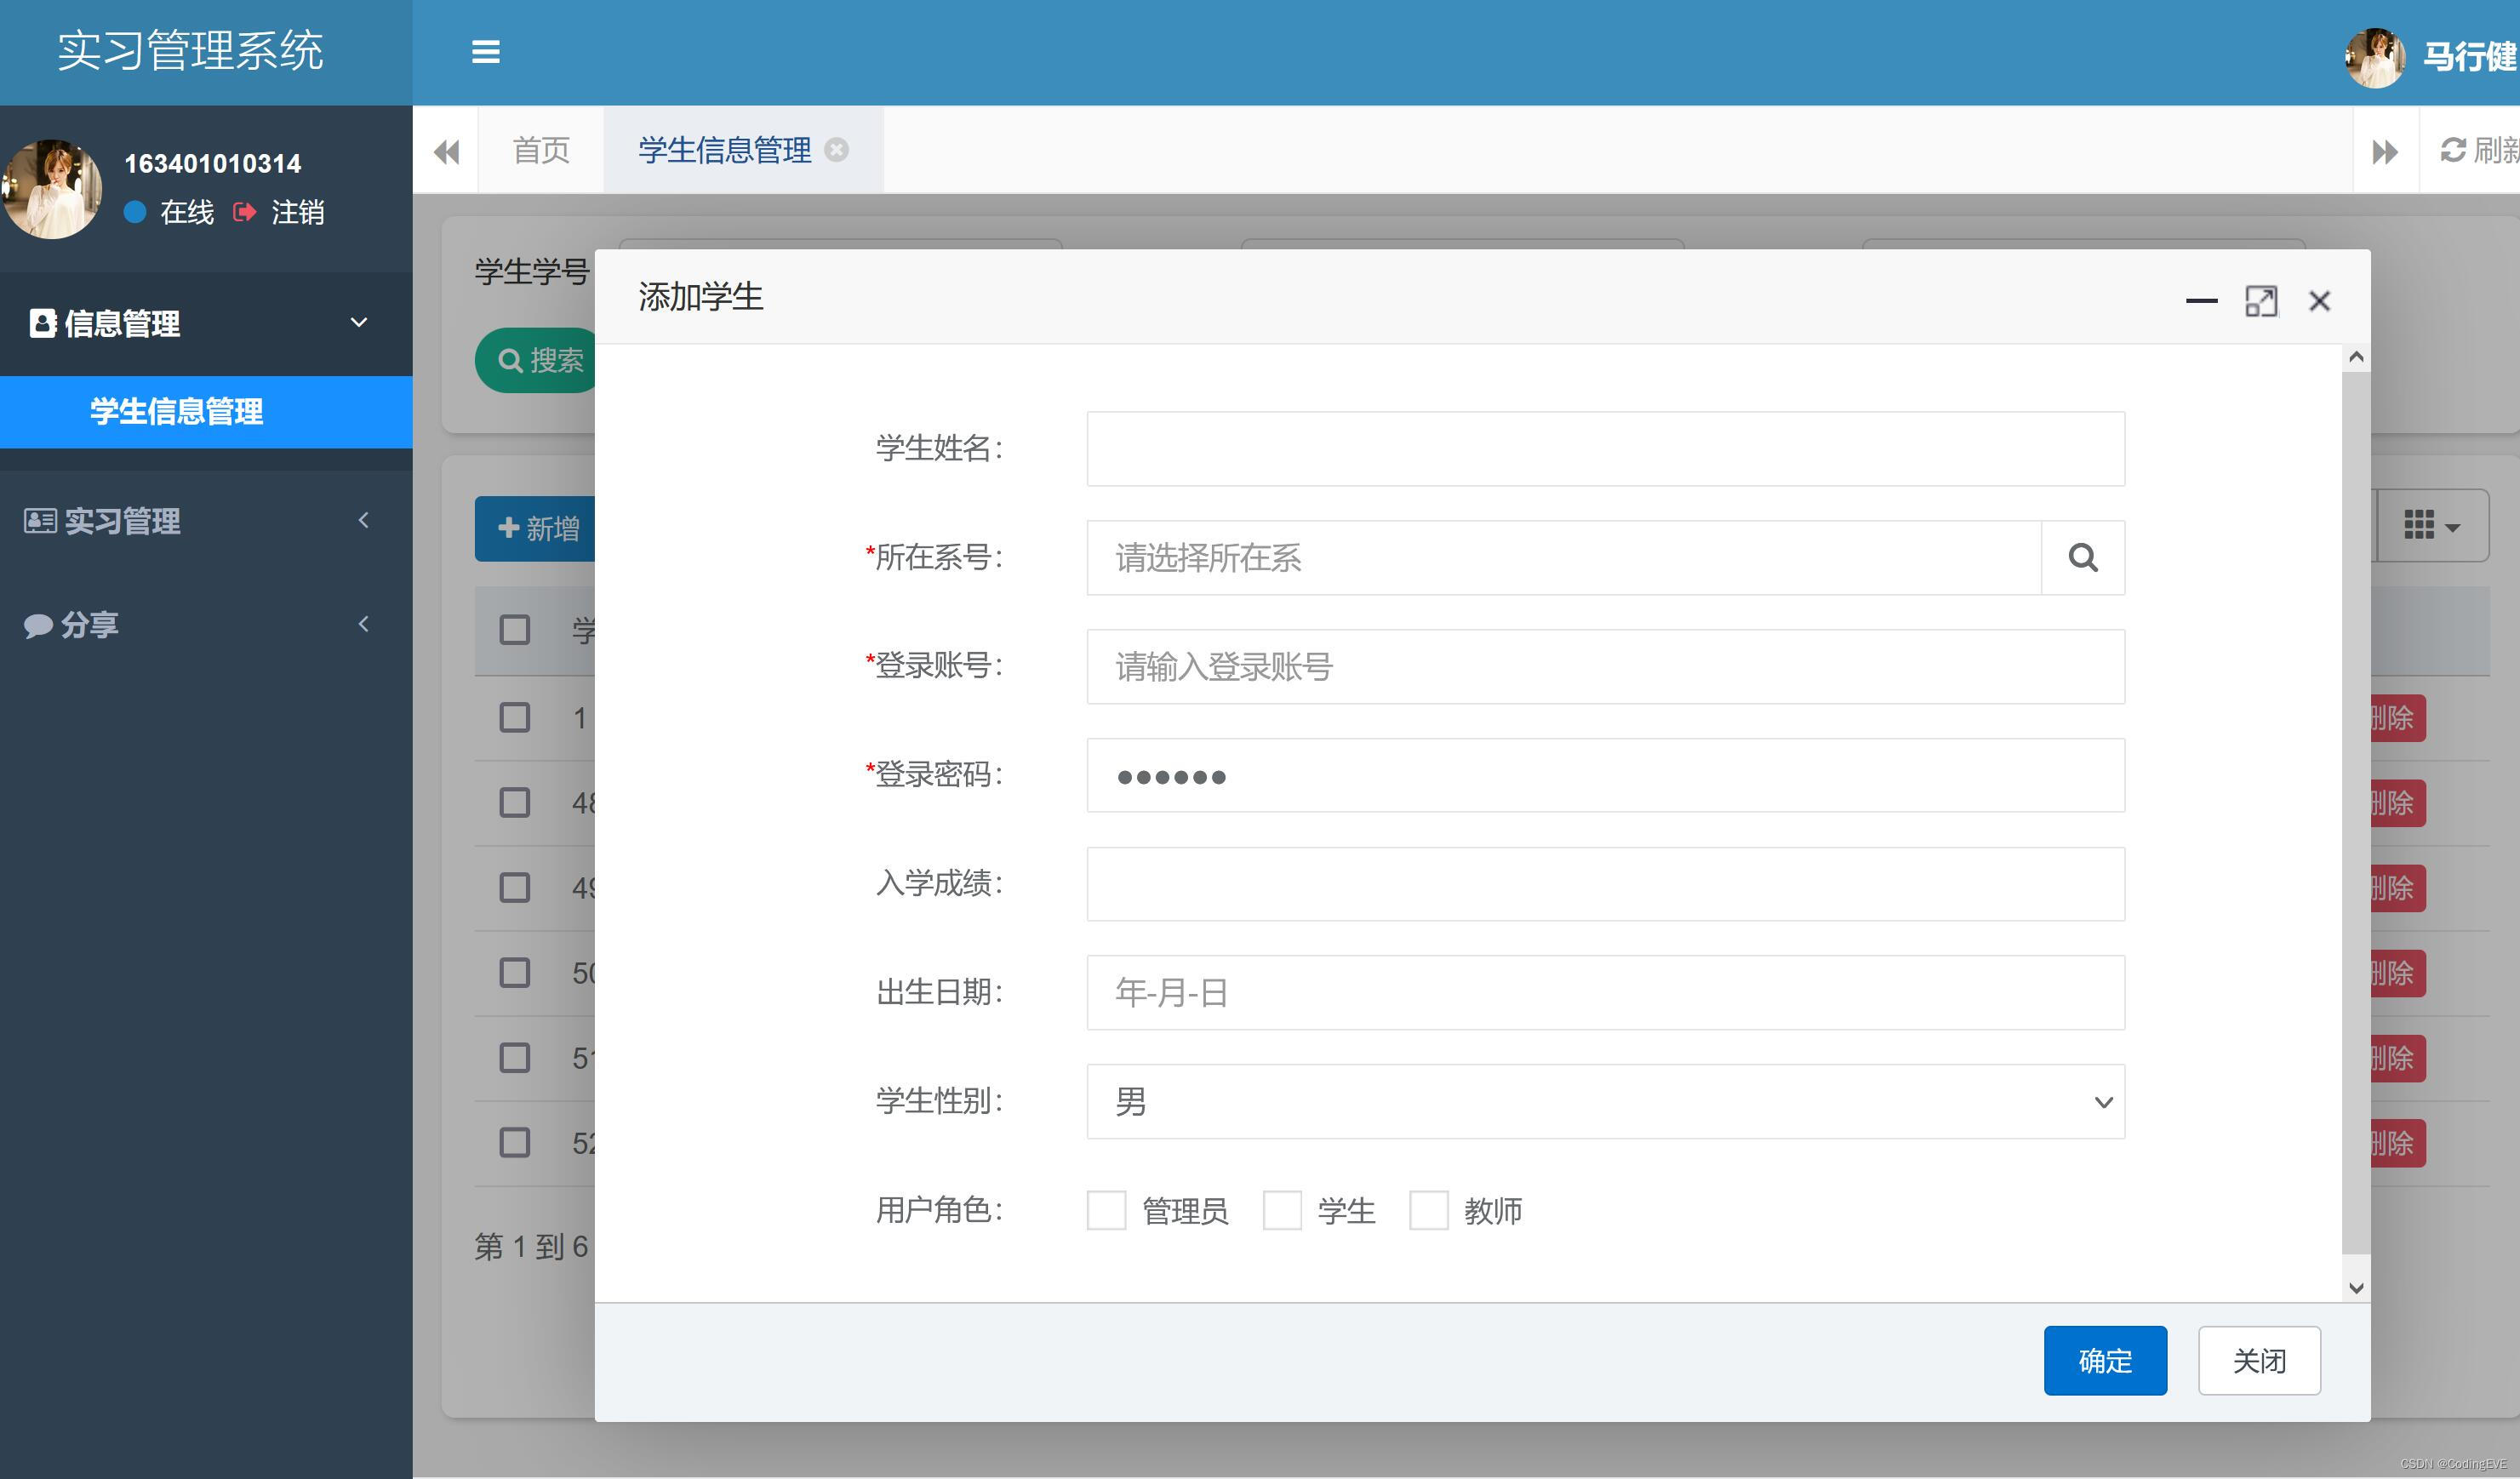
Task: Close the 学生信息管理 tab via x icon
Action: point(836,150)
